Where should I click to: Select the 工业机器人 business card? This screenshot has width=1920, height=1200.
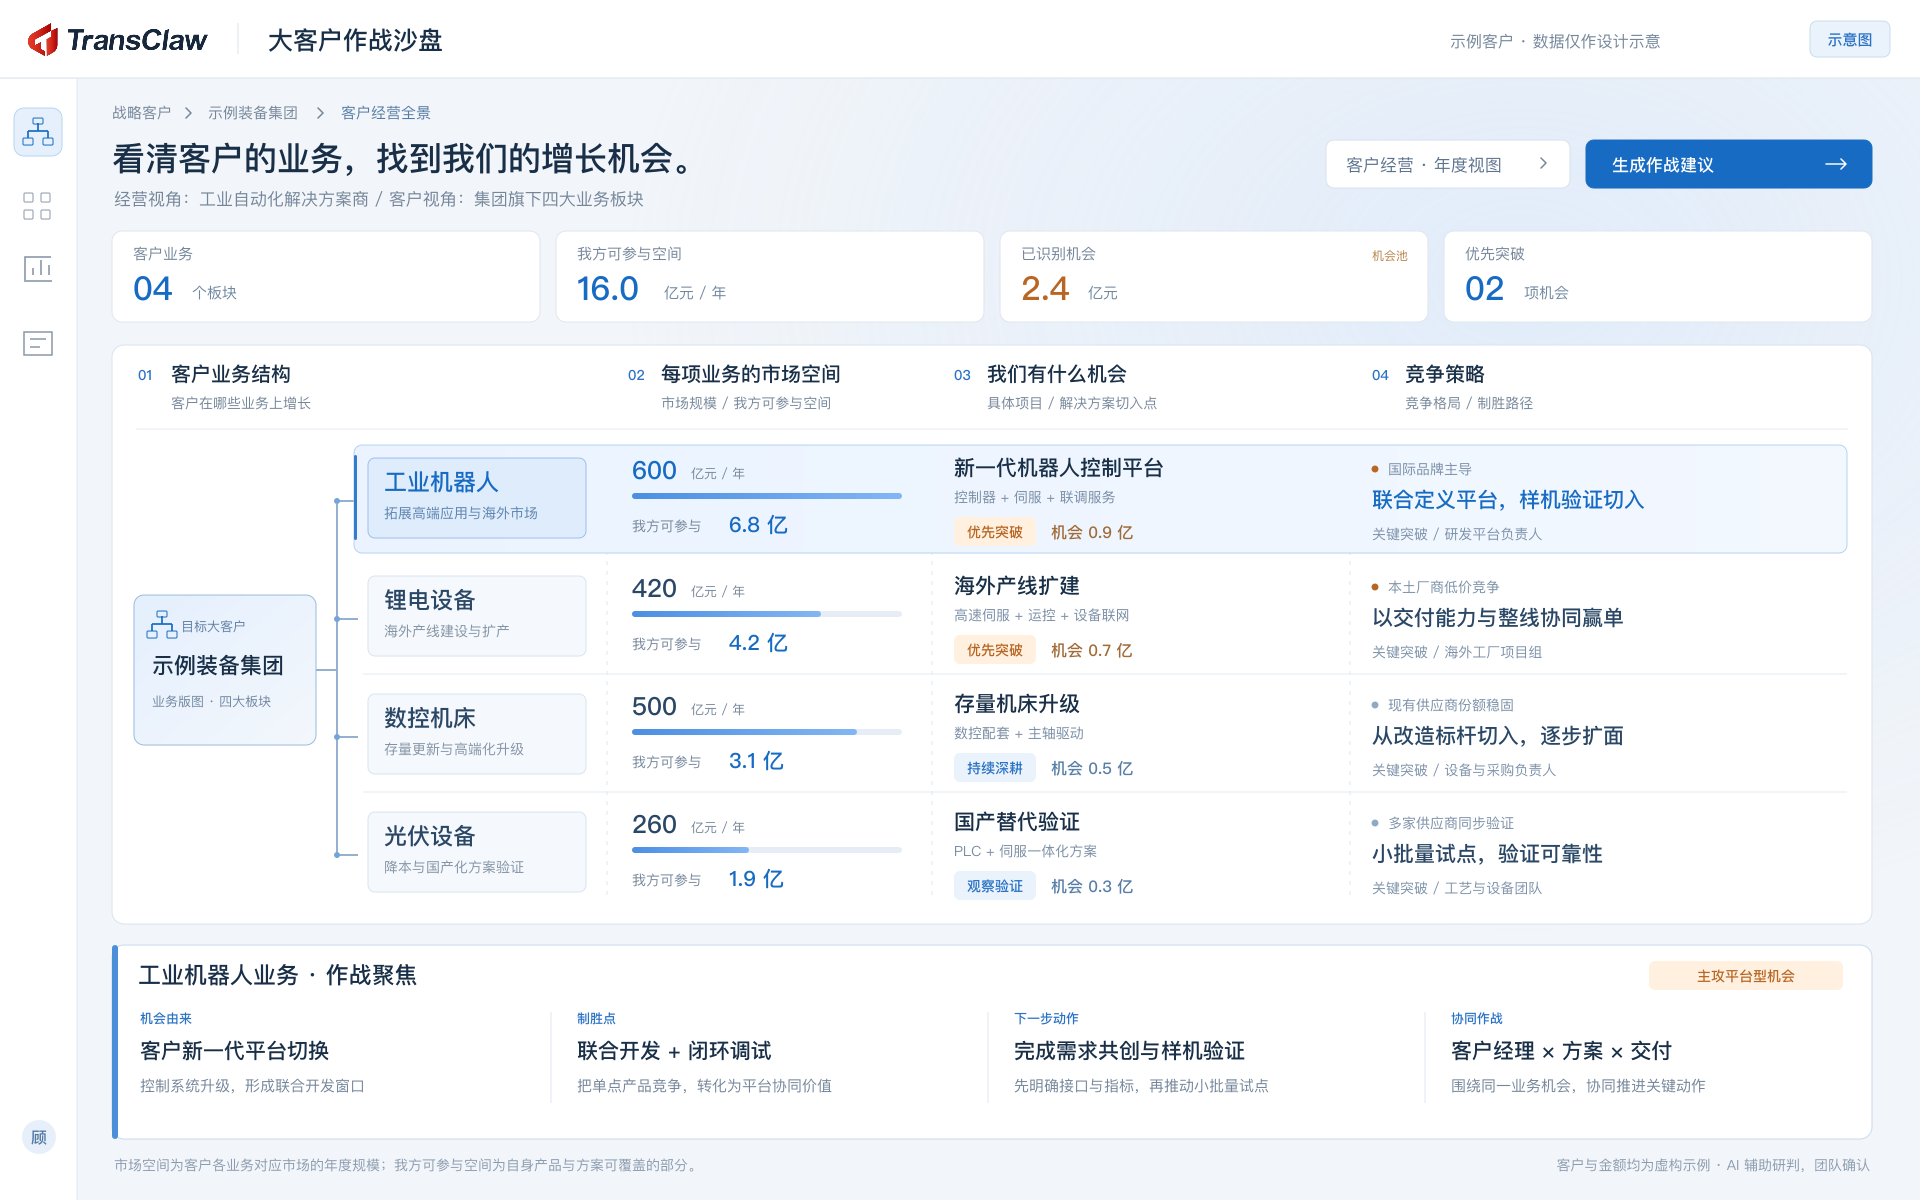pyautogui.click(x=477, y=498)
